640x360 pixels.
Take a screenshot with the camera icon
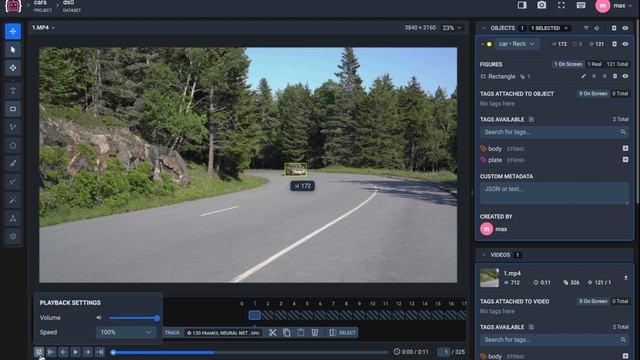coord(542,5)
